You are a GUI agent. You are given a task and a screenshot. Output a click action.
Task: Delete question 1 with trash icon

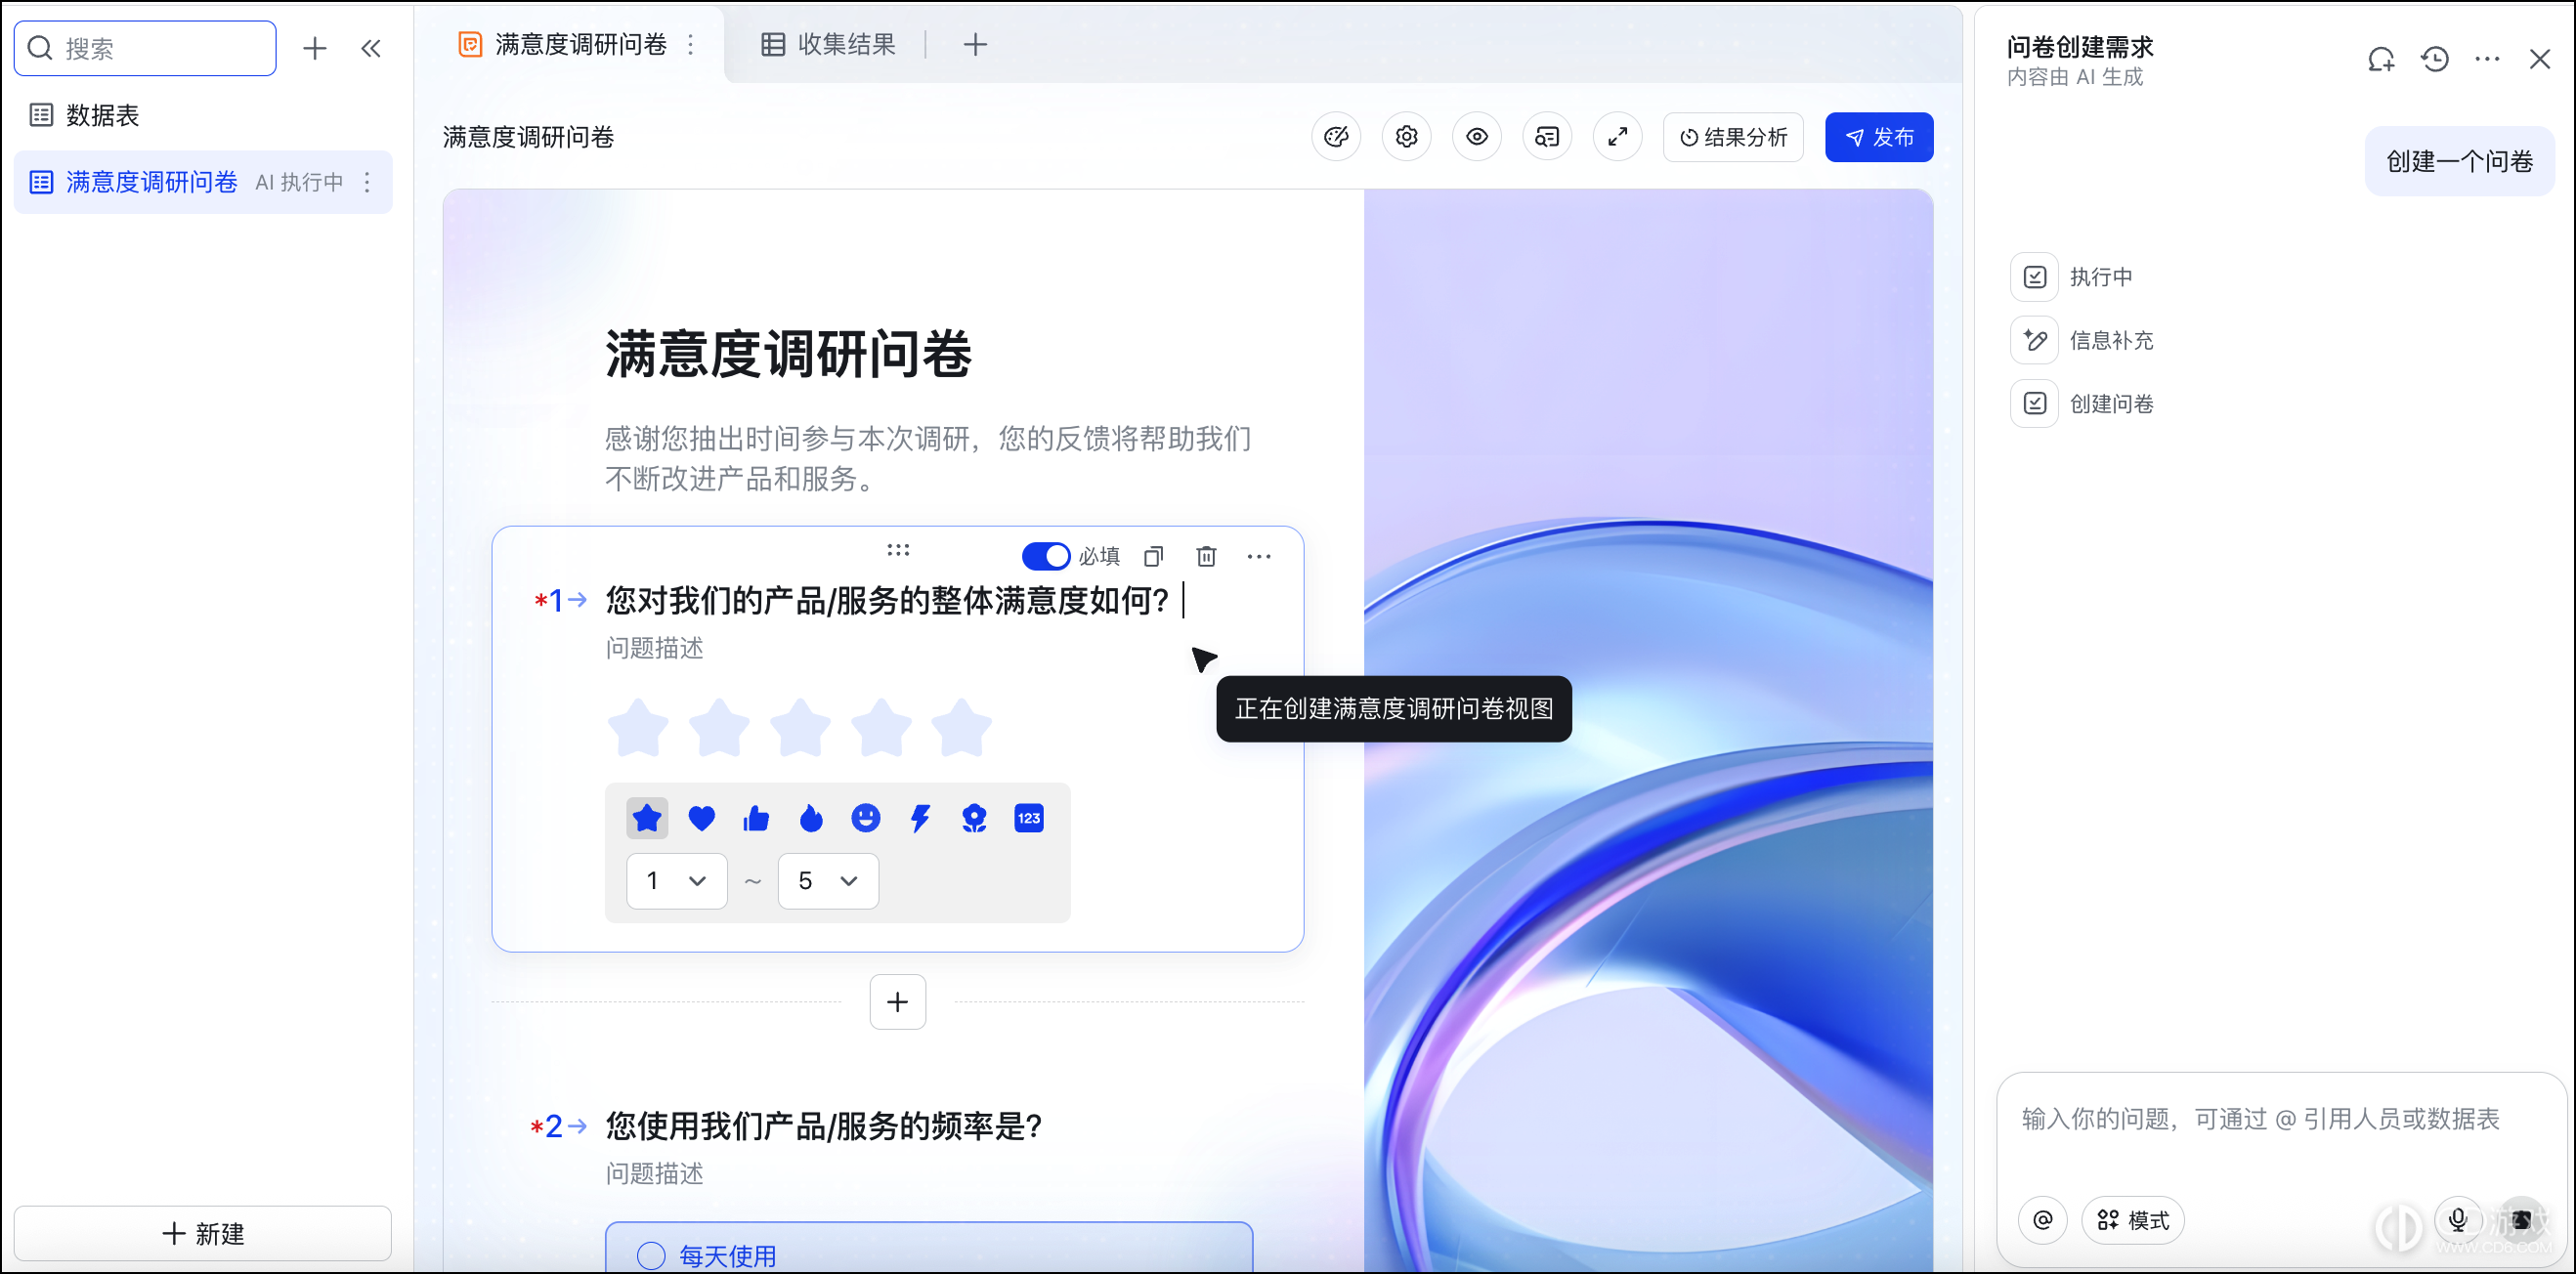tap(1206, 556)
